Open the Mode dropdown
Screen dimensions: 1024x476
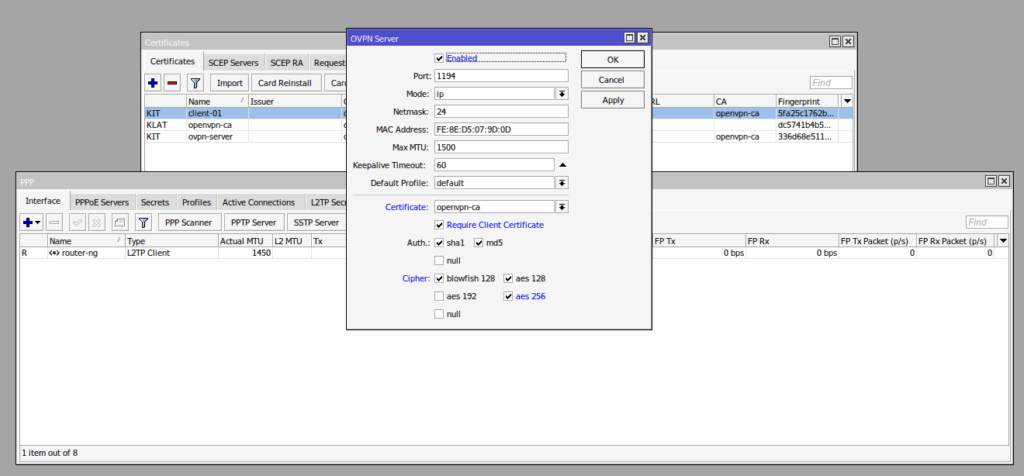[x=562, y=94]
